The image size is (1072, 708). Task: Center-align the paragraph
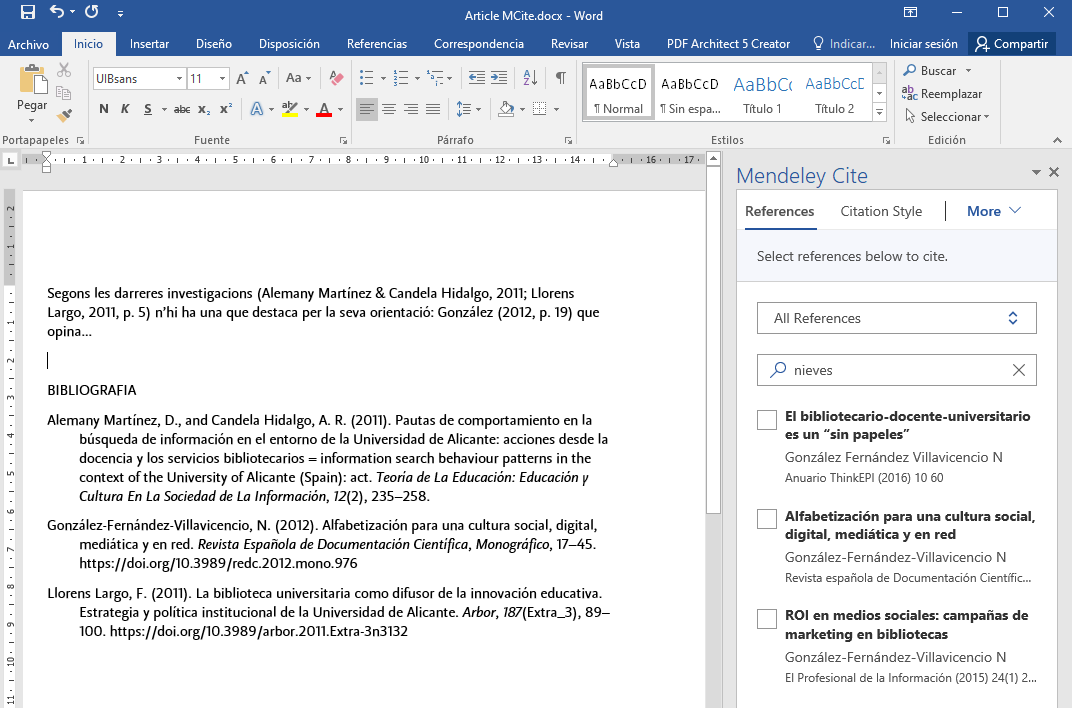point(389,109)
